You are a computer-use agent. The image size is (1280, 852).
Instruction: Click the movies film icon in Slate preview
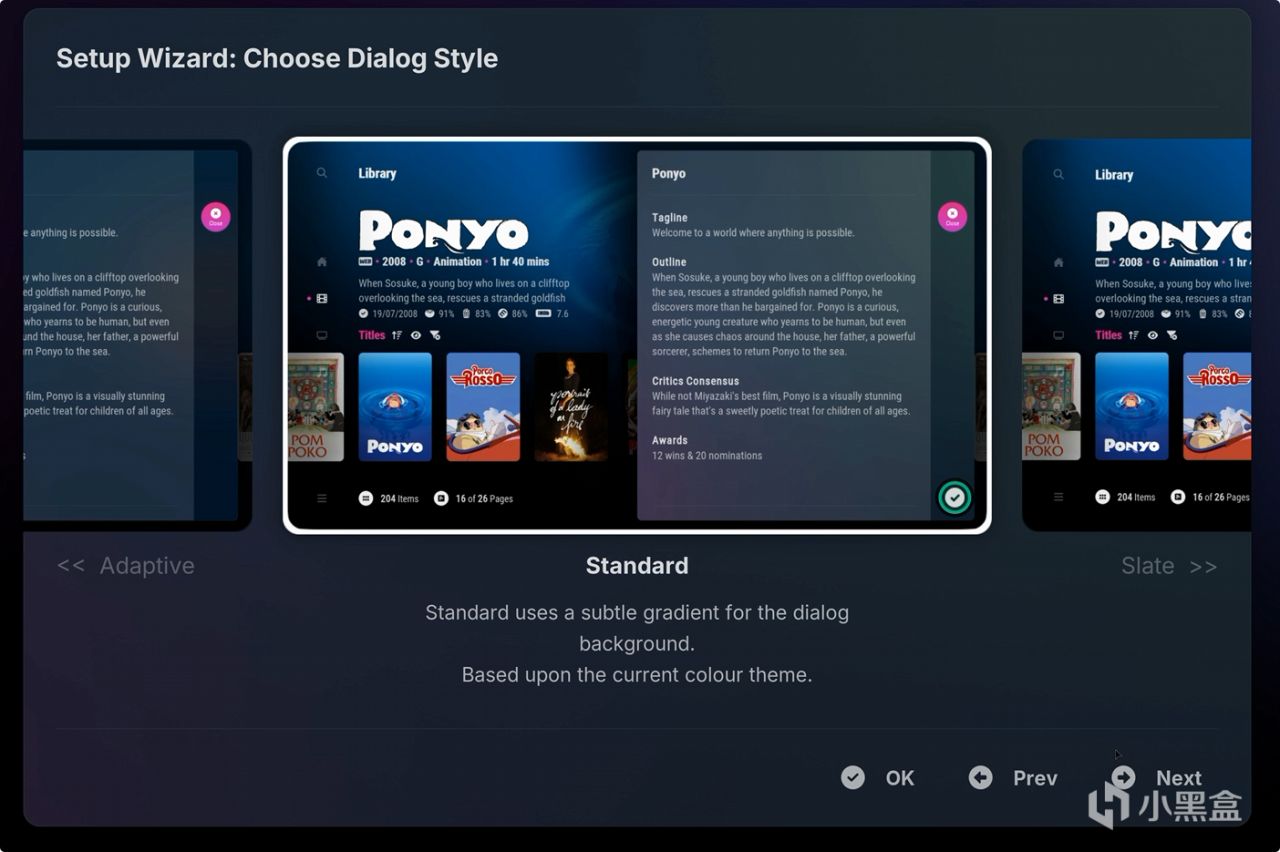[1059, 298]
